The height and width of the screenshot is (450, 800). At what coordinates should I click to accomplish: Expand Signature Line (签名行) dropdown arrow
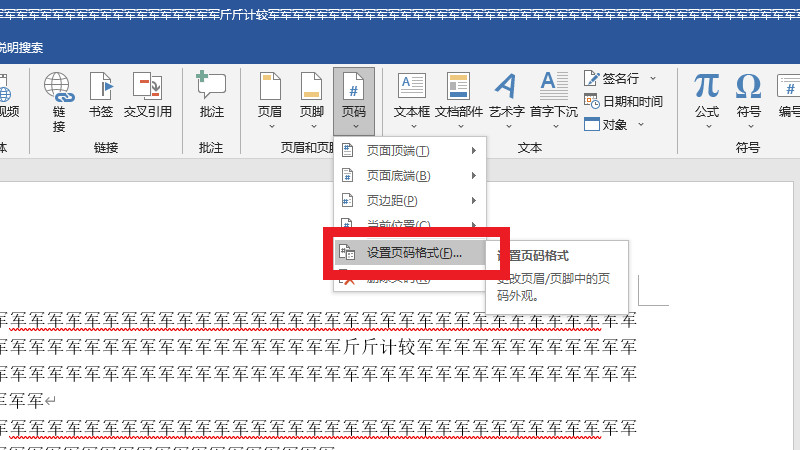[653, 79]
